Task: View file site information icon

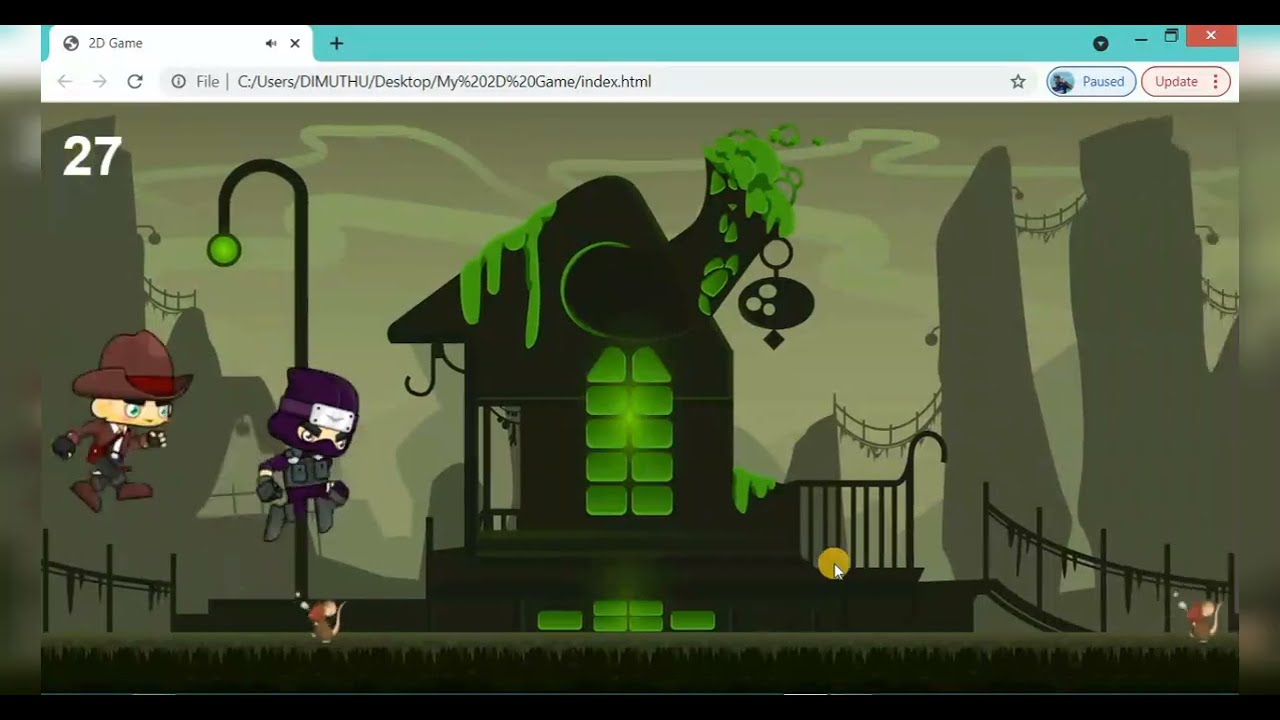Action: (178, 82)
